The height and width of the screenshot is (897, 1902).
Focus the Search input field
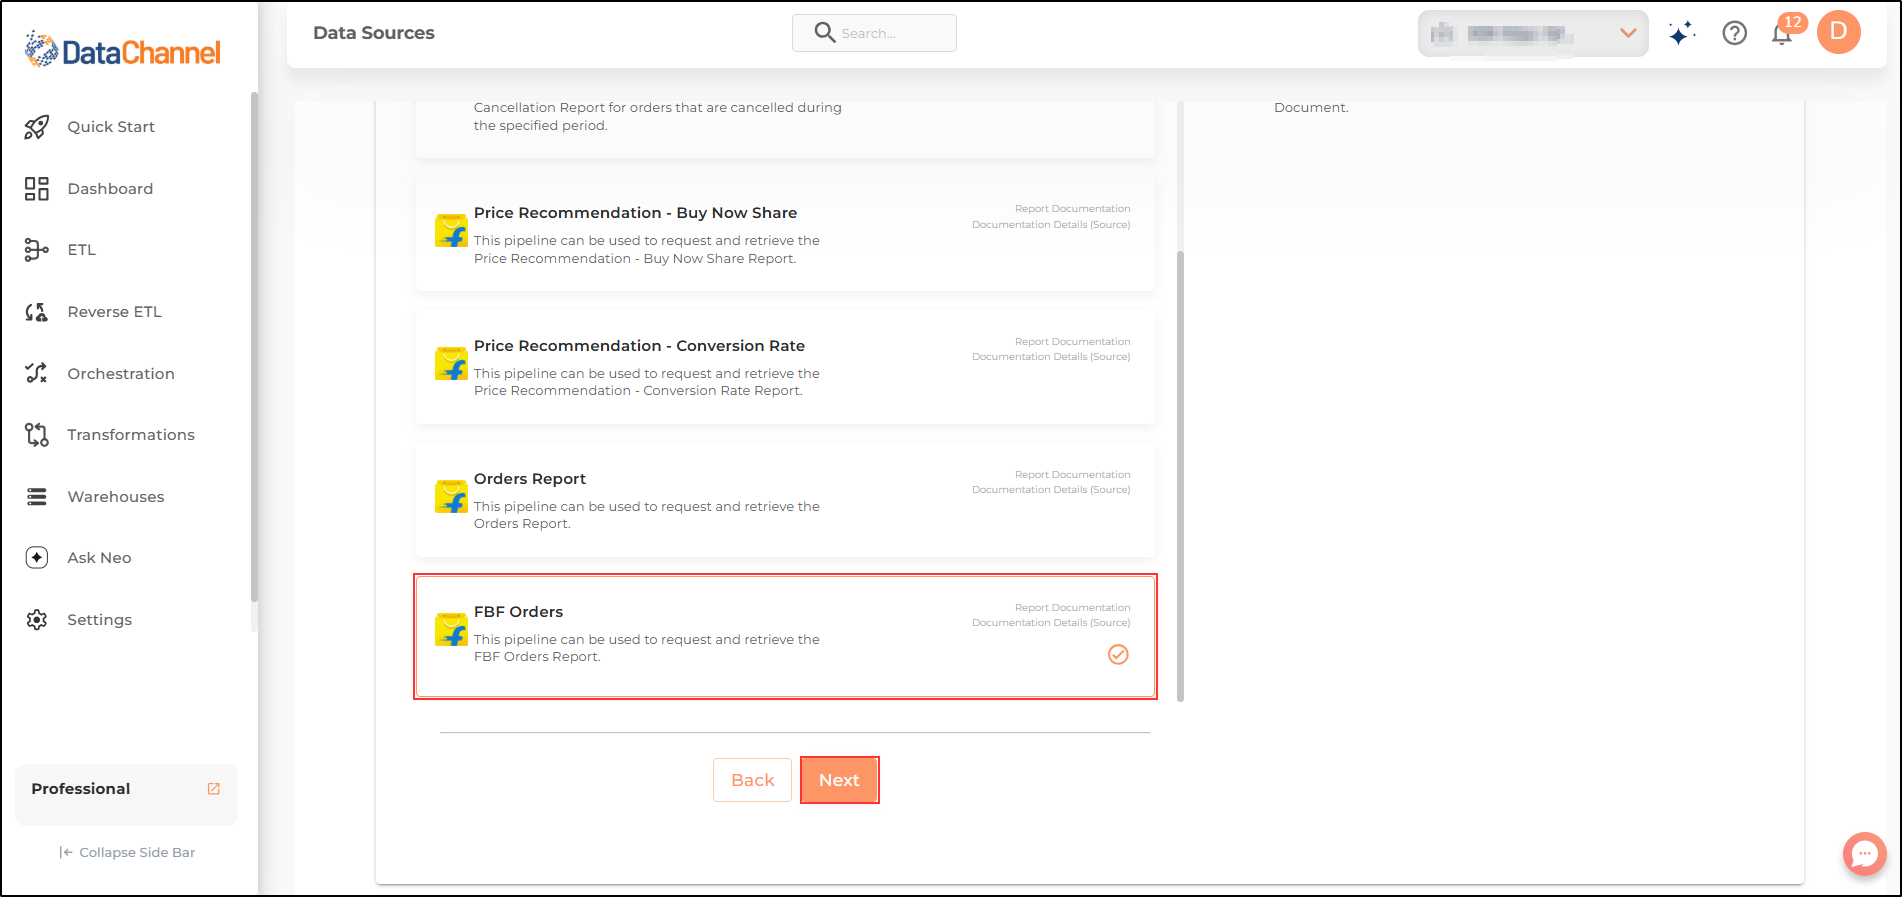tap(874, 33)
